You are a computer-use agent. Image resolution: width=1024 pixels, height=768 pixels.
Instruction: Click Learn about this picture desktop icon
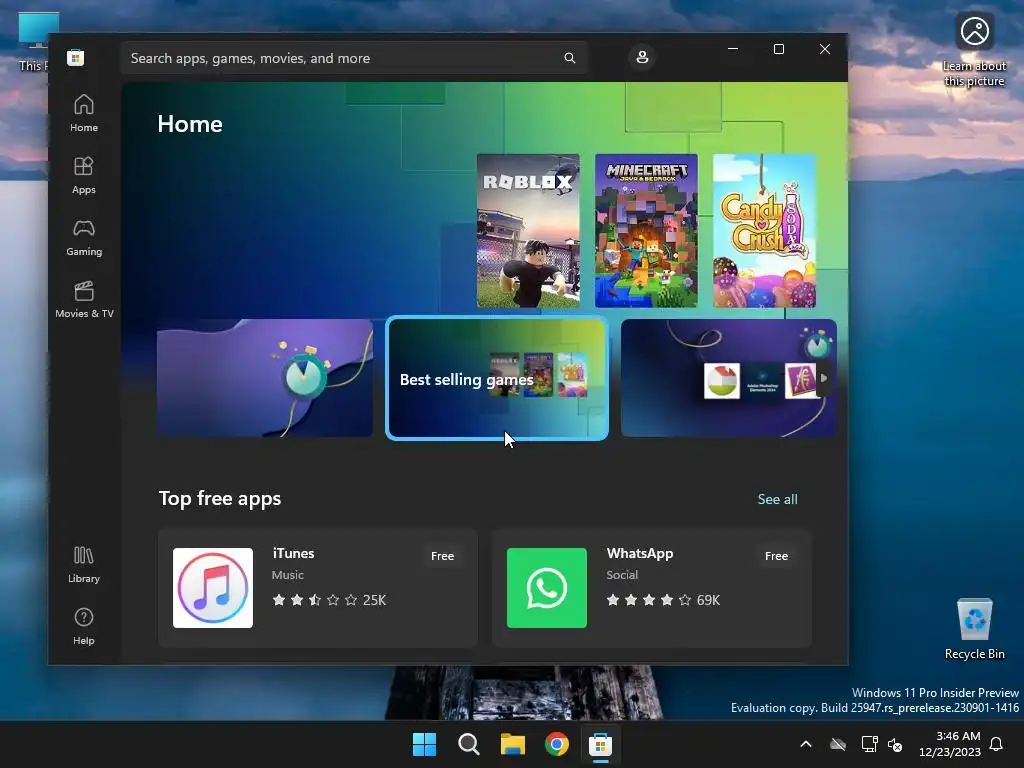pyautogui.click(x=974, y=50)
